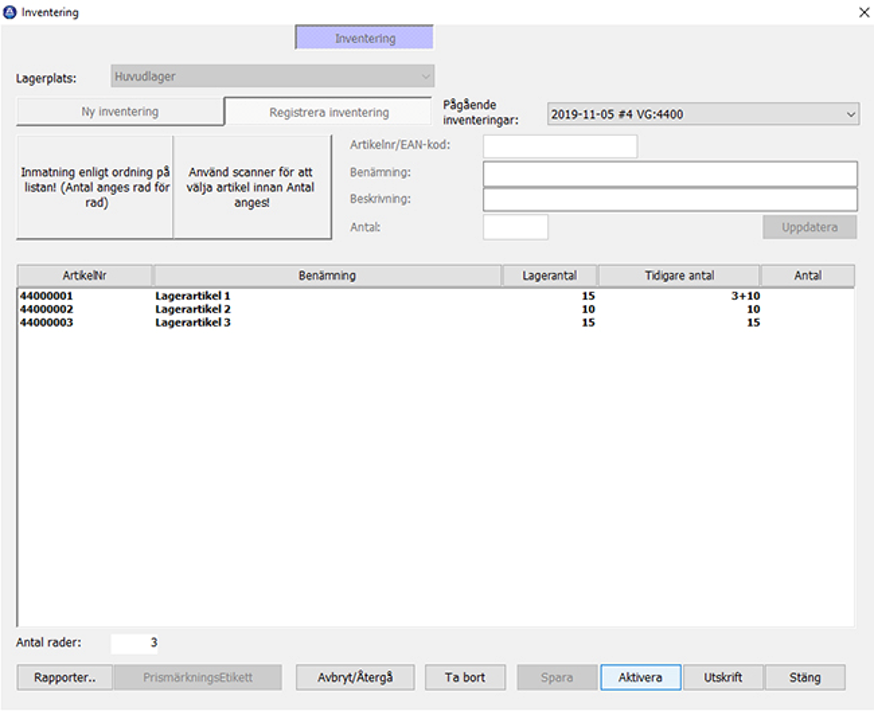
Task: Switch to the Registrera inventering tab
Action: pos(329,112)
